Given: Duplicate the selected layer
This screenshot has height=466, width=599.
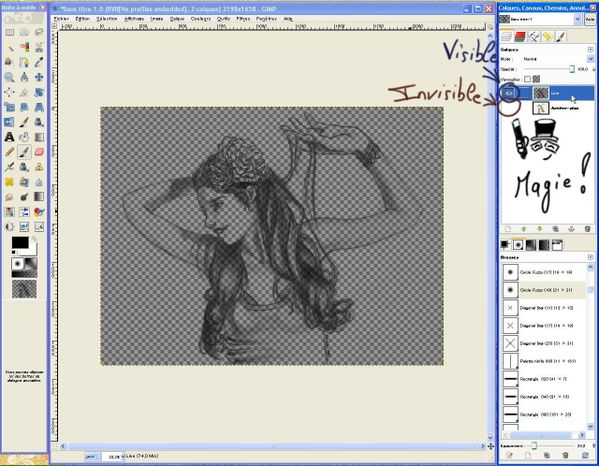Looking at the screenshot, I should 555,229.
